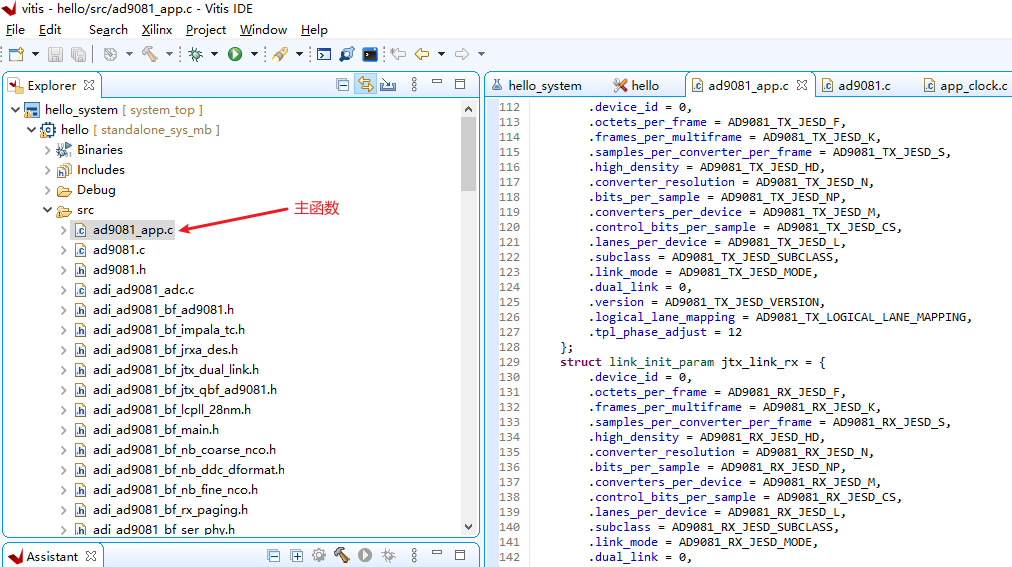
Task: Click the Explorer scrollbar up arrow
Action: 469,109
